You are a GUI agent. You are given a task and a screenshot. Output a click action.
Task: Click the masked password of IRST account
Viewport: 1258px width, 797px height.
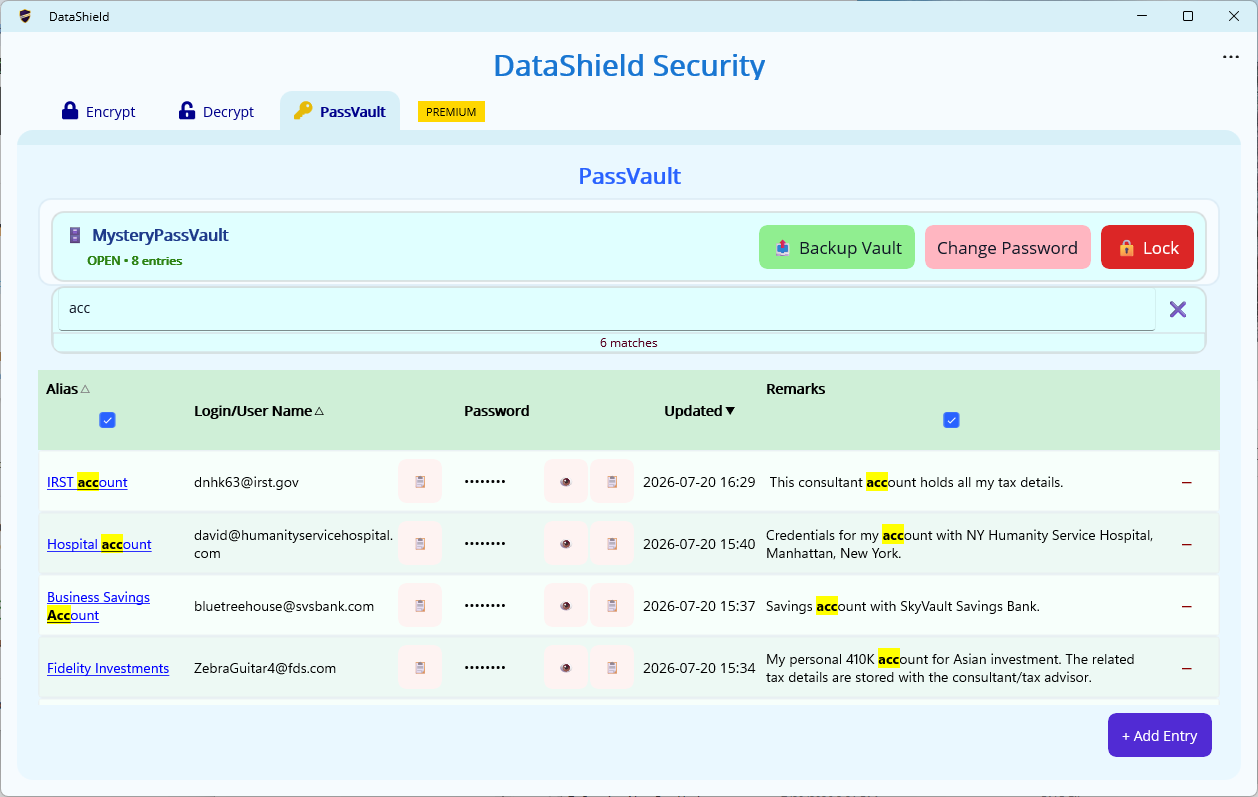click(485, 482)
